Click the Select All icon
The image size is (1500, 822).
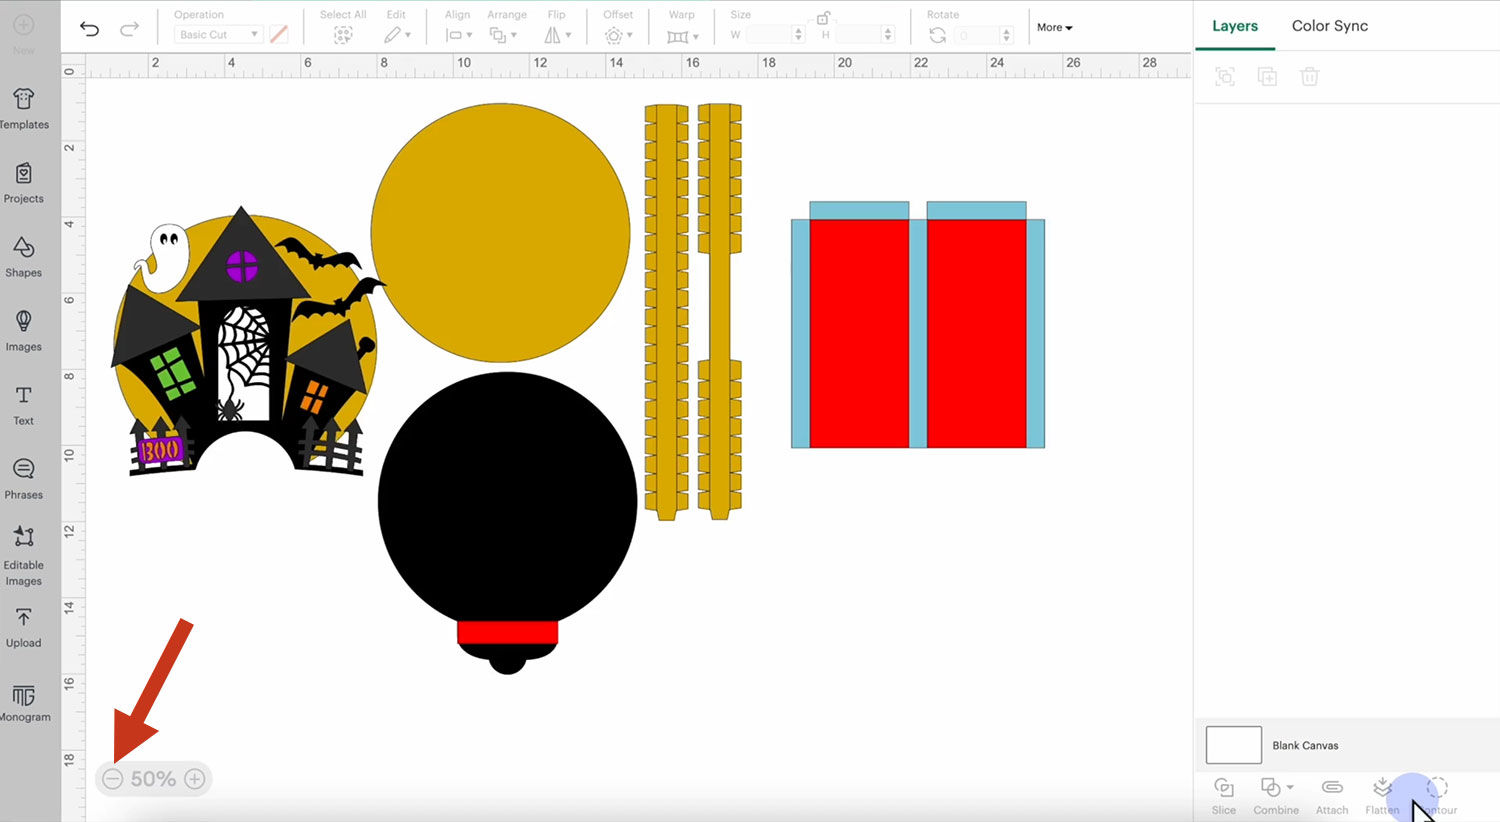pyautogui.click(x=343, y=35)
